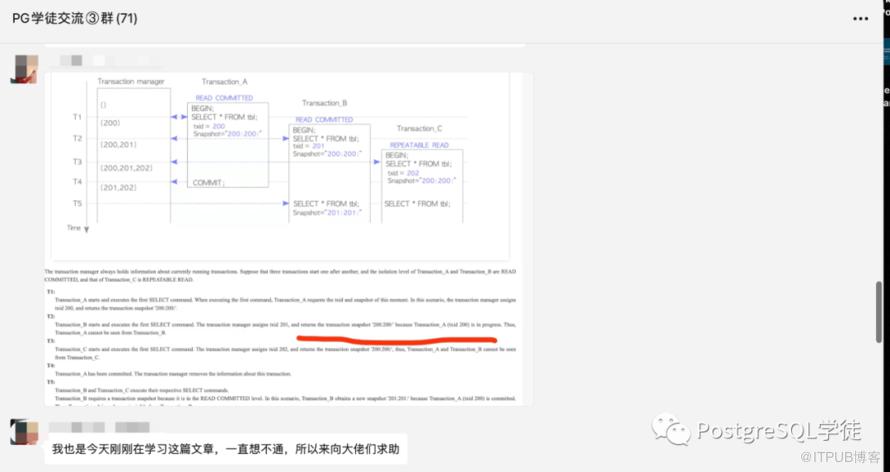Click the Transaction manager column heading
890x472 pixels.
click(x=132, y=81)
